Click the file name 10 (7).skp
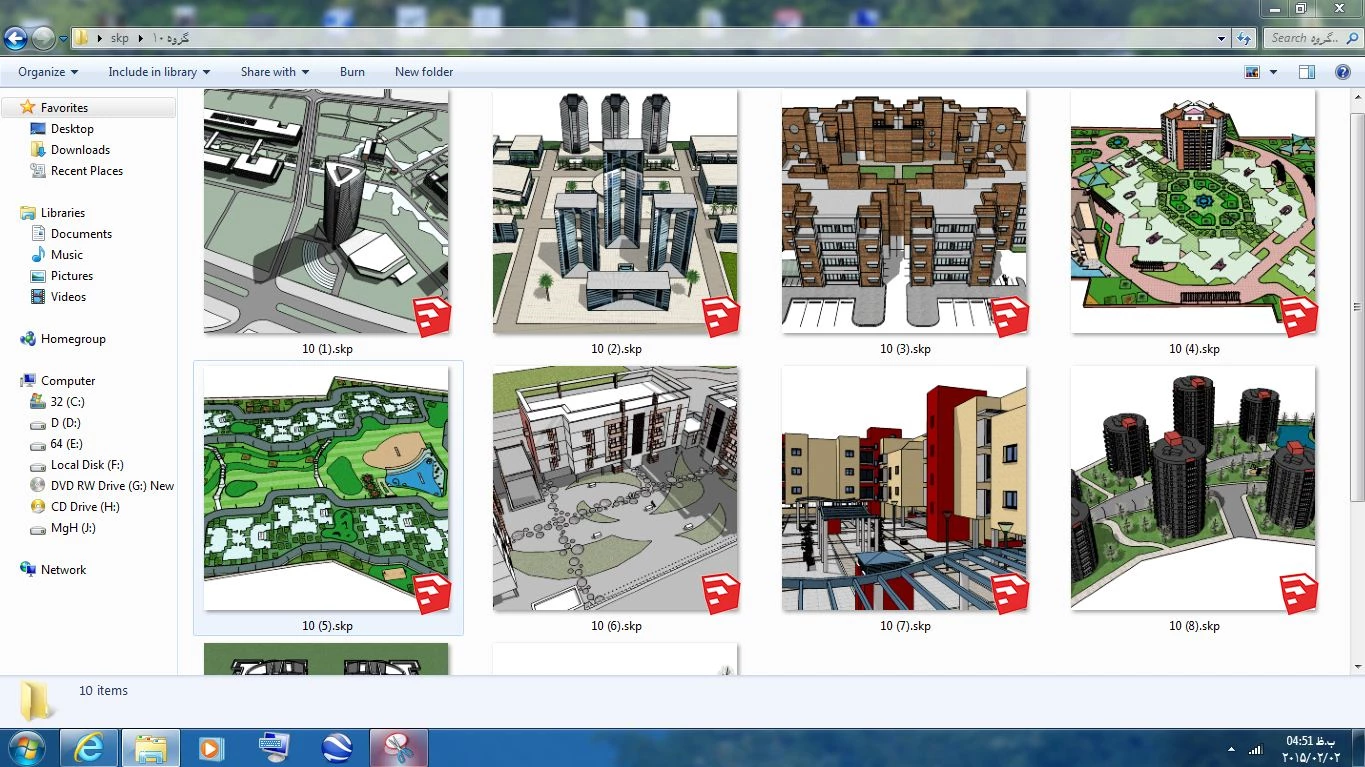Viewport: 1365px width, 767px height. tap(905, 626)
